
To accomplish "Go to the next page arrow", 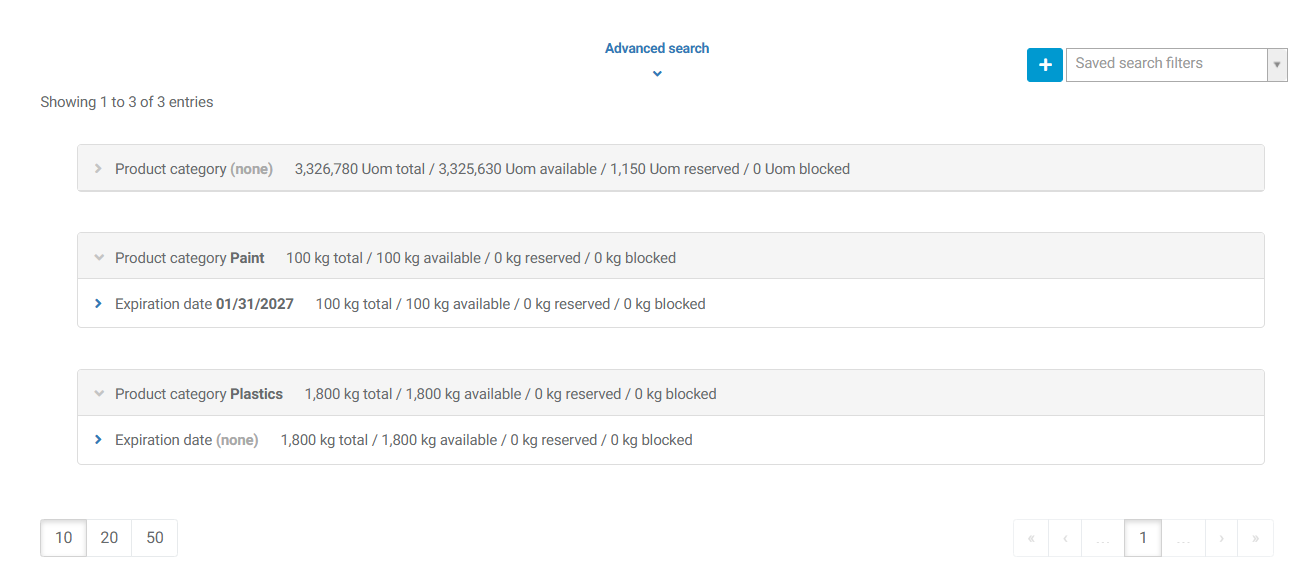I will click(1221, 538).
